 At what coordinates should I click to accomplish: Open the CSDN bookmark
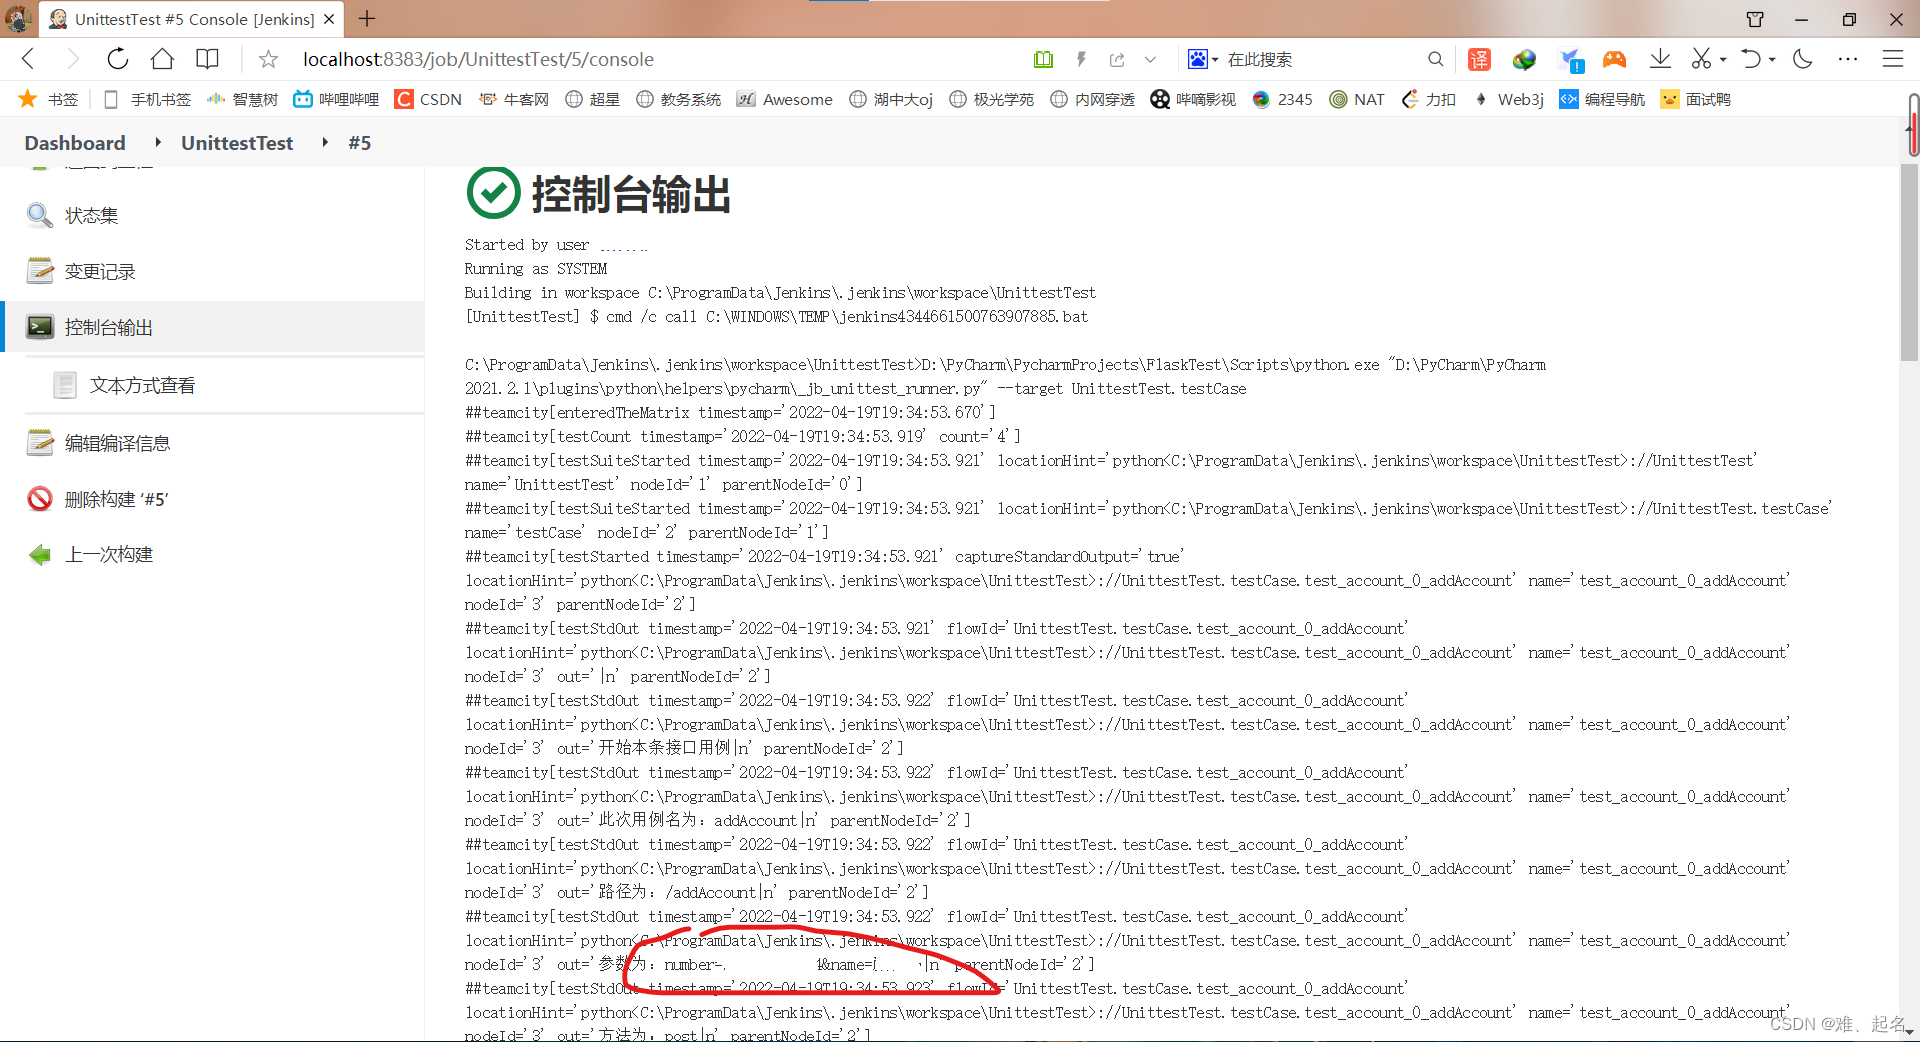tap(428, 99)
